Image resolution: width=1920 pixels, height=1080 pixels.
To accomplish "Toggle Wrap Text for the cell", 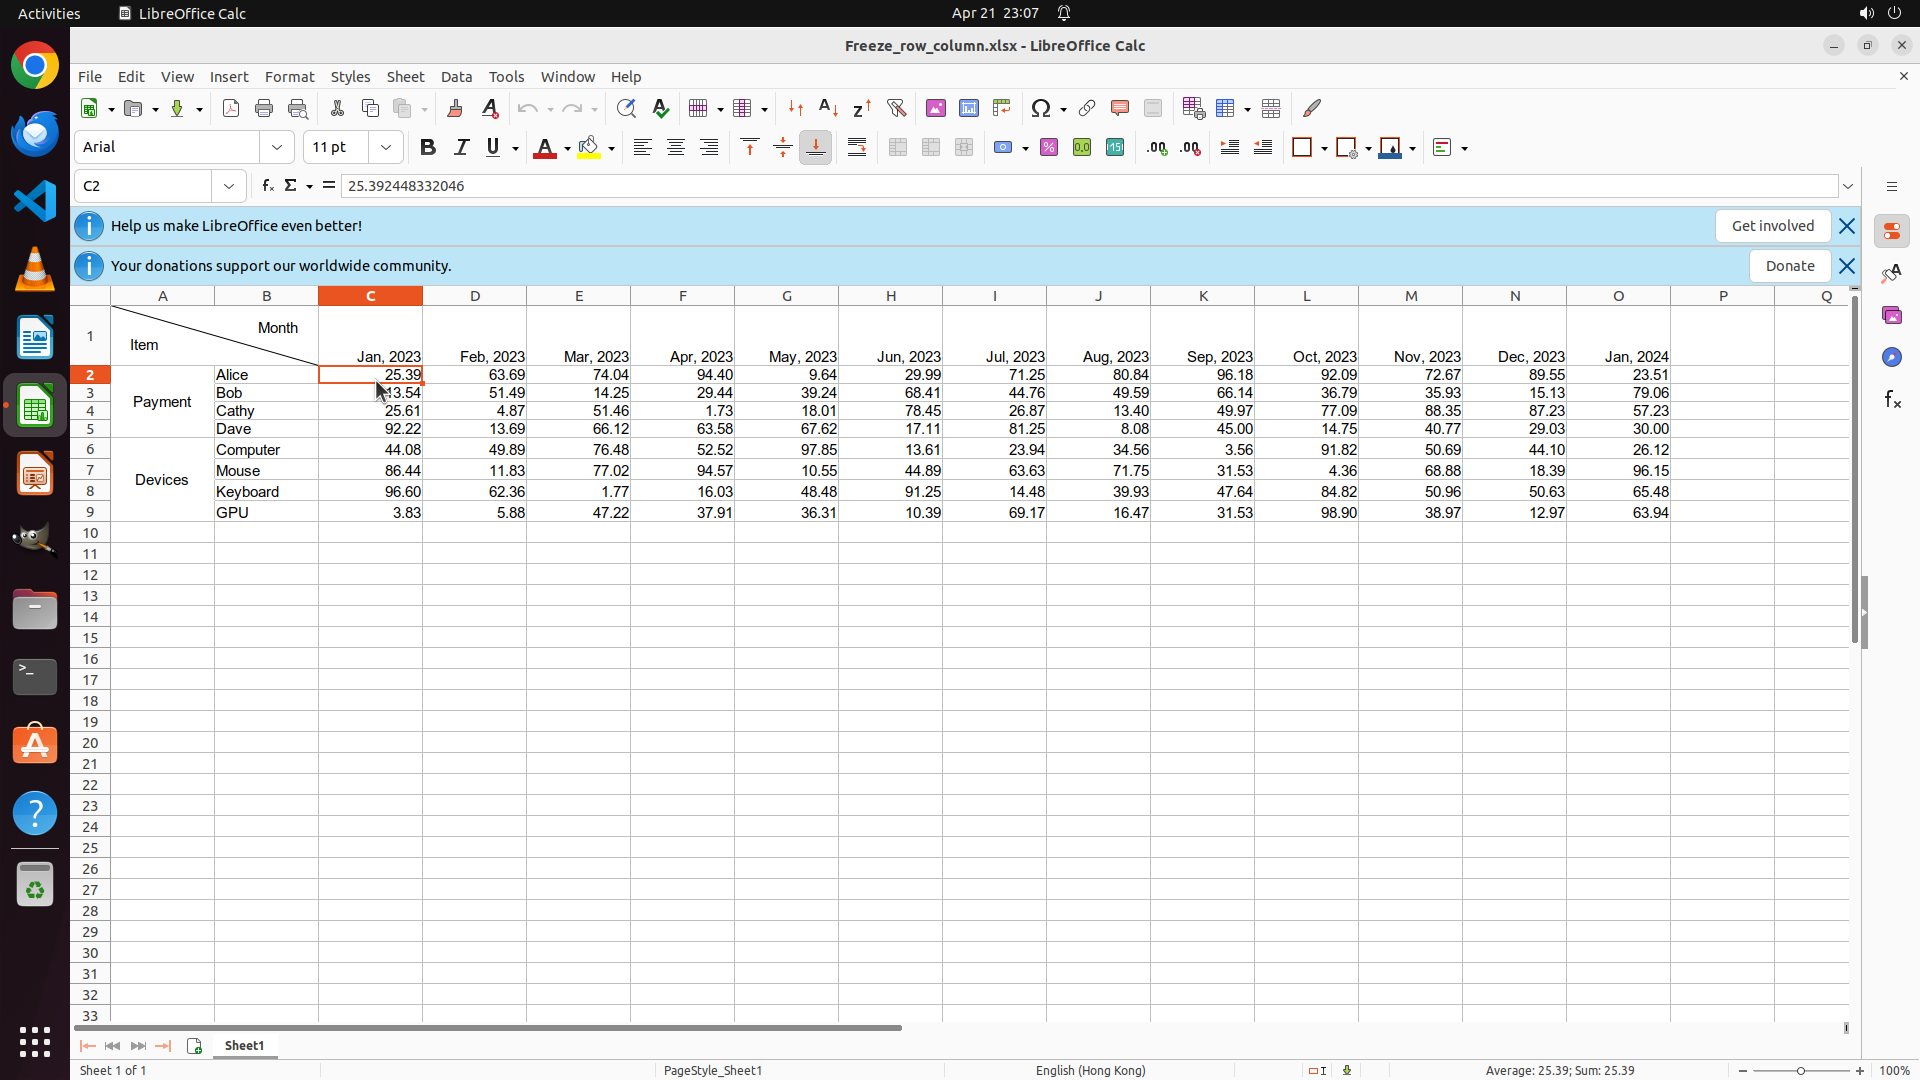I will pyautogui.click(x=857, y=148).
